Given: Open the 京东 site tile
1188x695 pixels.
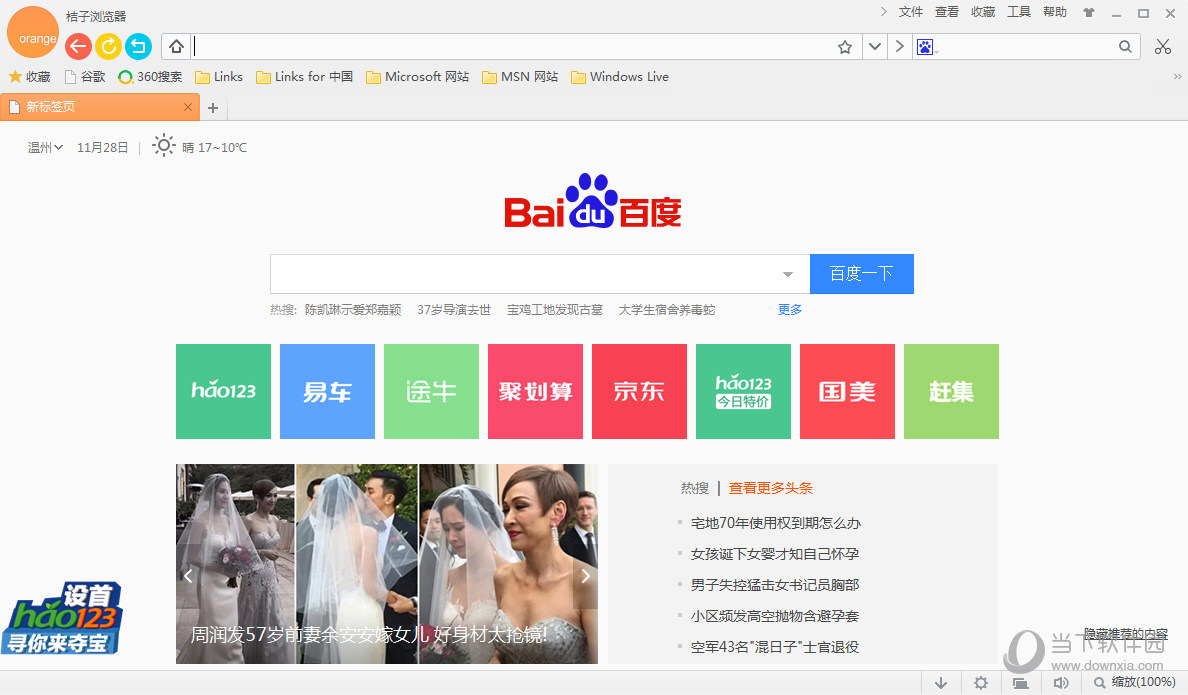Looking at the screenshot, I should [x=639, y=391].
